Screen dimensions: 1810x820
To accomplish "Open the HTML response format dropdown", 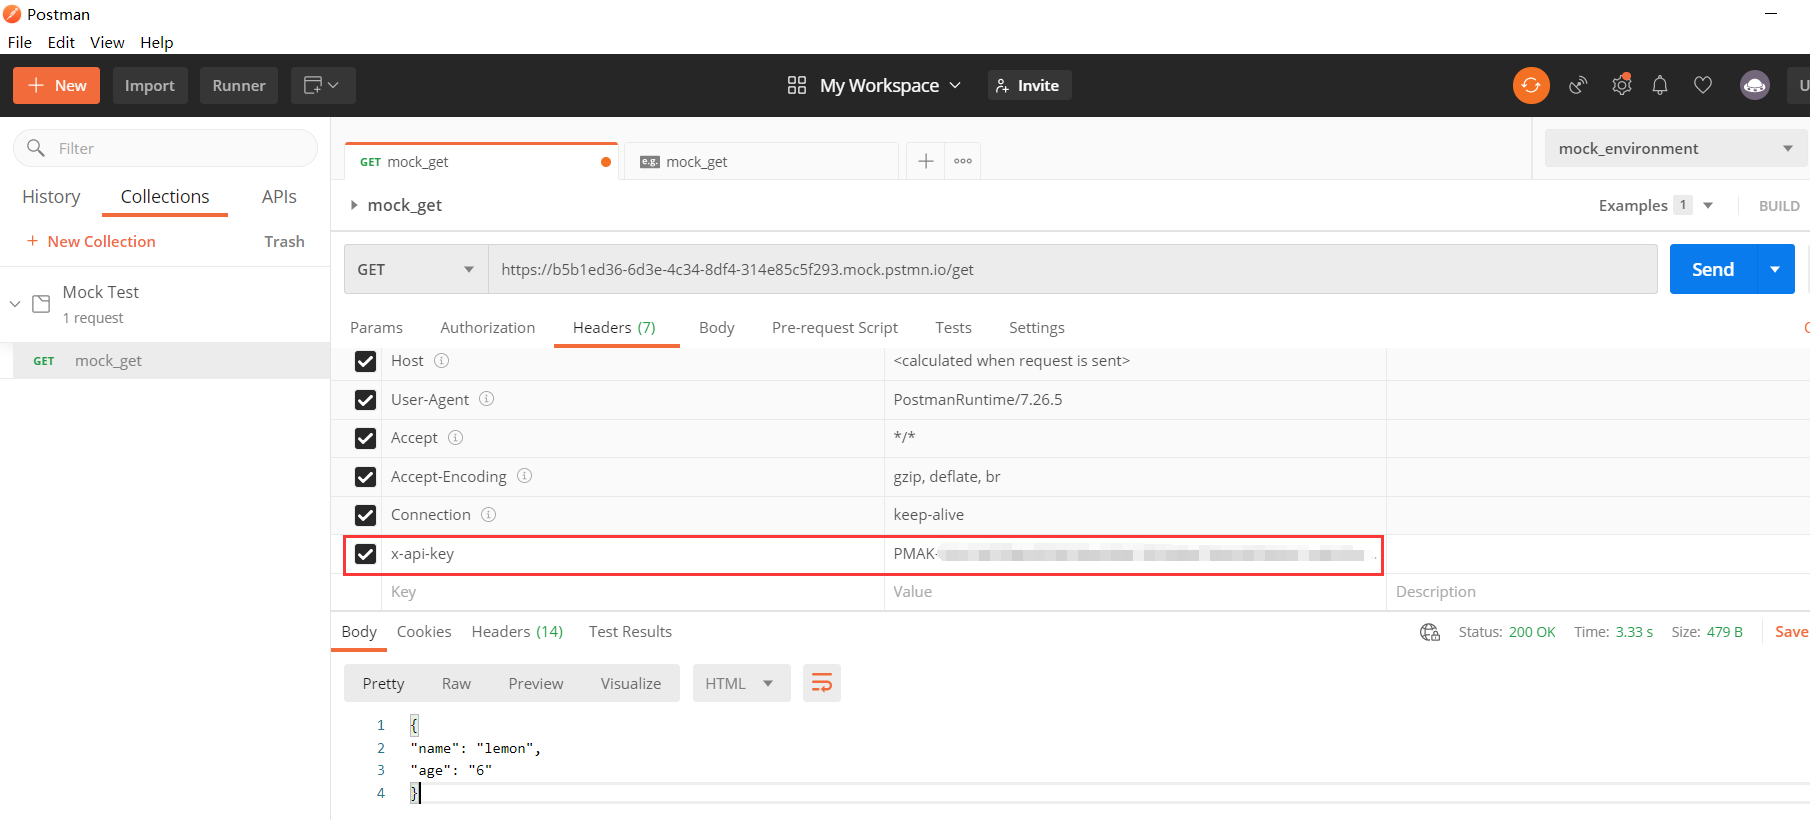I will [x=740, y=684].
